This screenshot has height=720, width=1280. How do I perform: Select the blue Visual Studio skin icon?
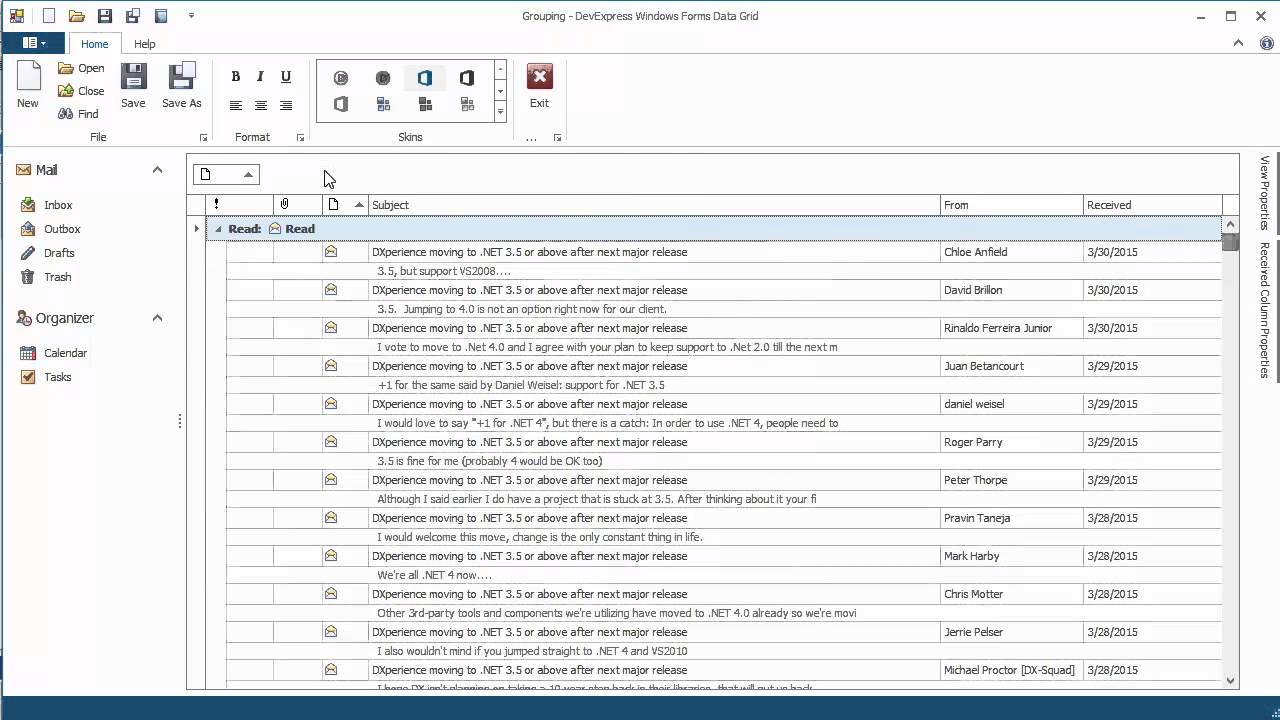pos(383,104)
